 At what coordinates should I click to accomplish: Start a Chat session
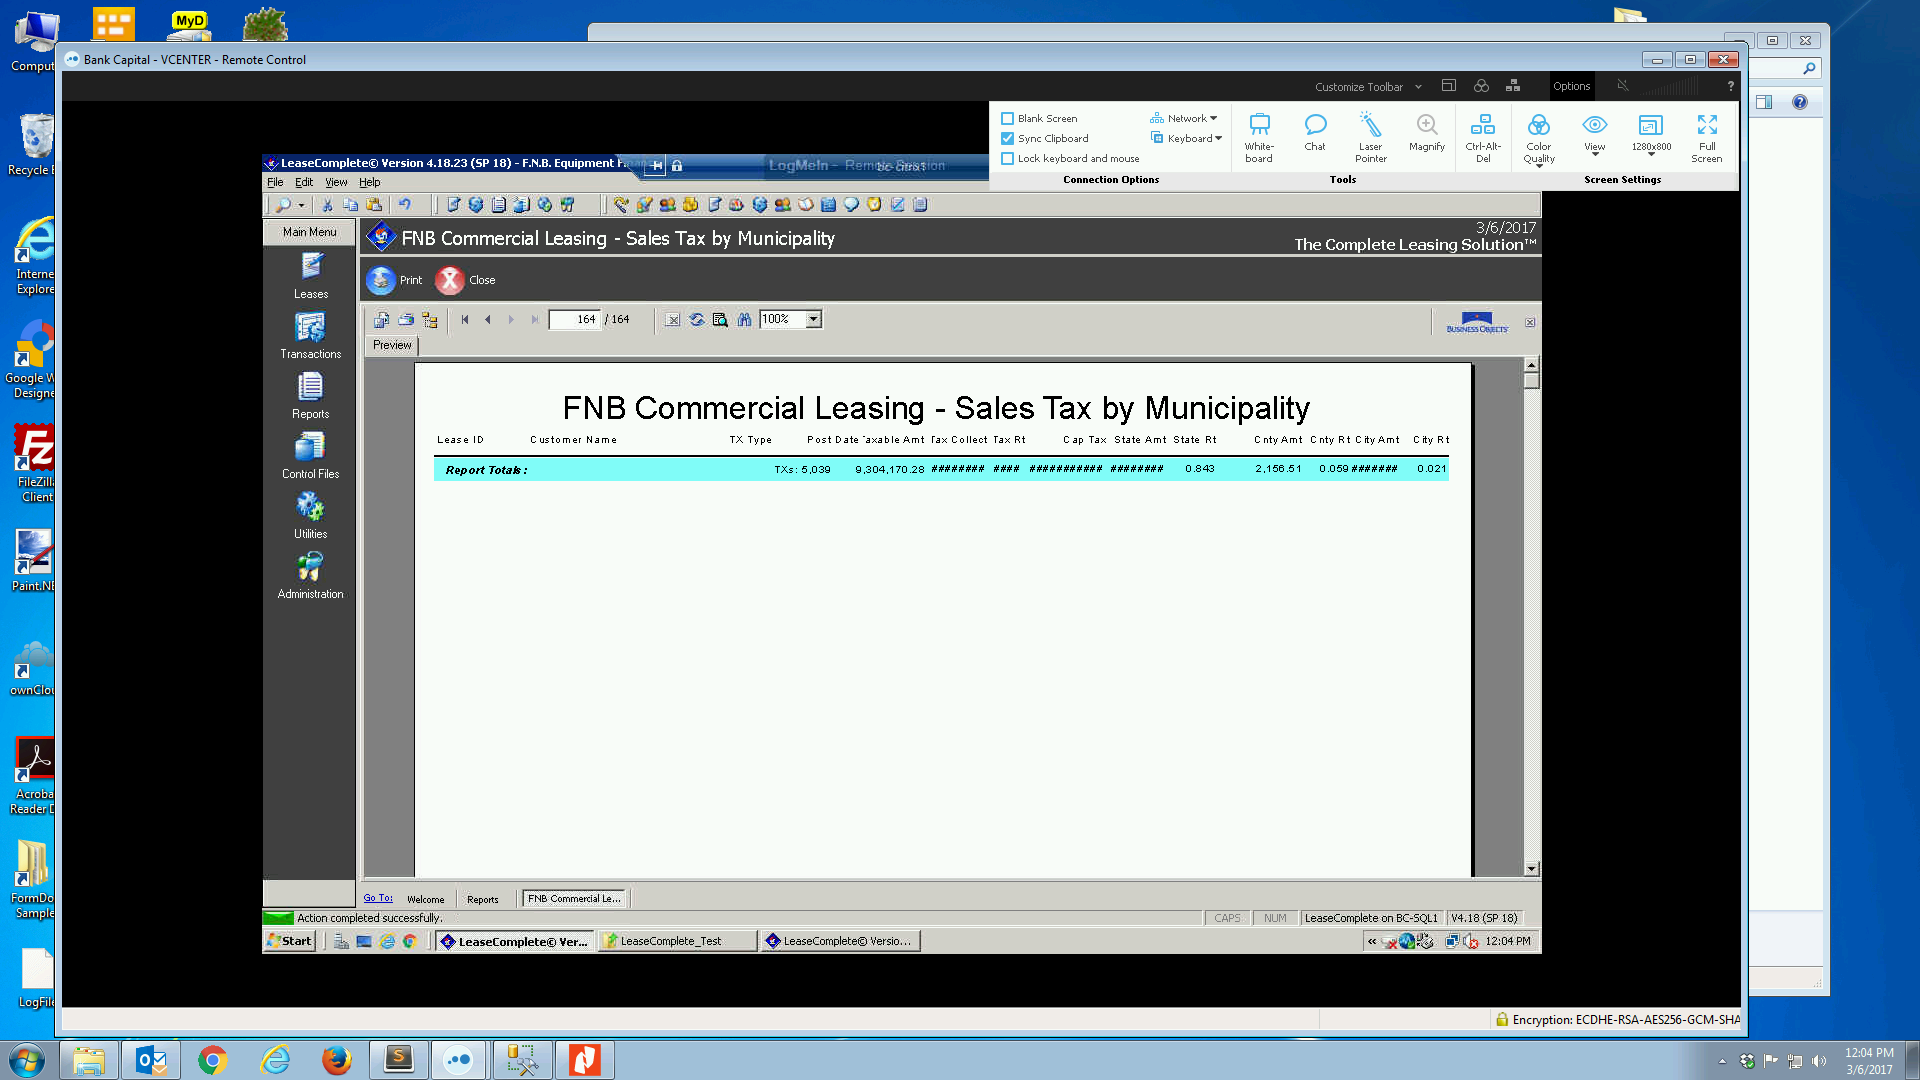coord(1315,132)
